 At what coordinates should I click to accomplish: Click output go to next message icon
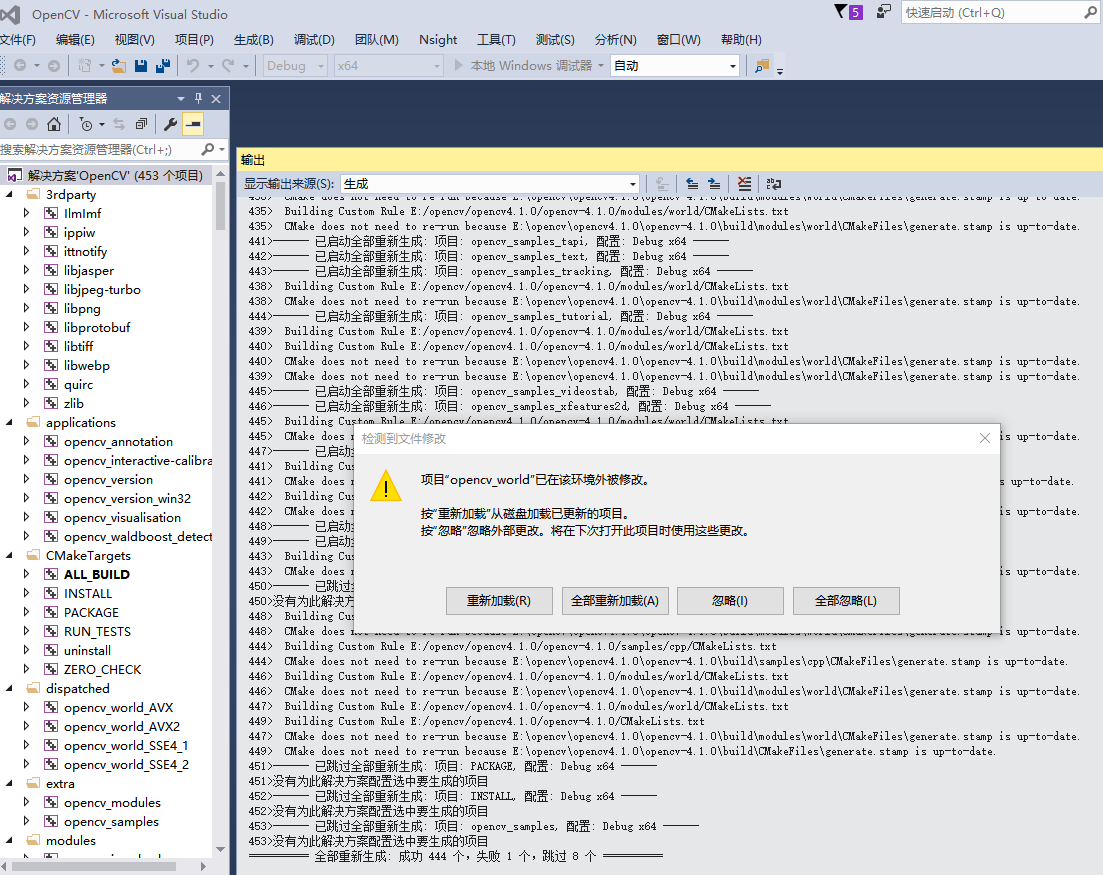714,184
